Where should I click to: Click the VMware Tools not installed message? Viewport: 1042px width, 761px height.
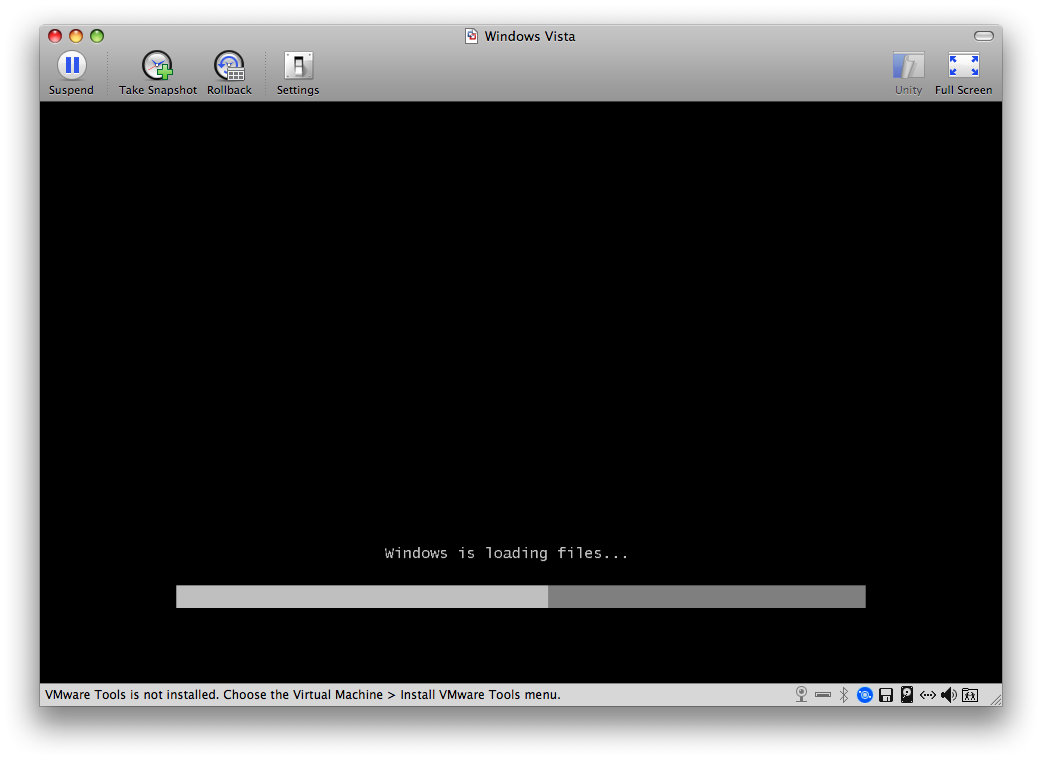point(302,695)
